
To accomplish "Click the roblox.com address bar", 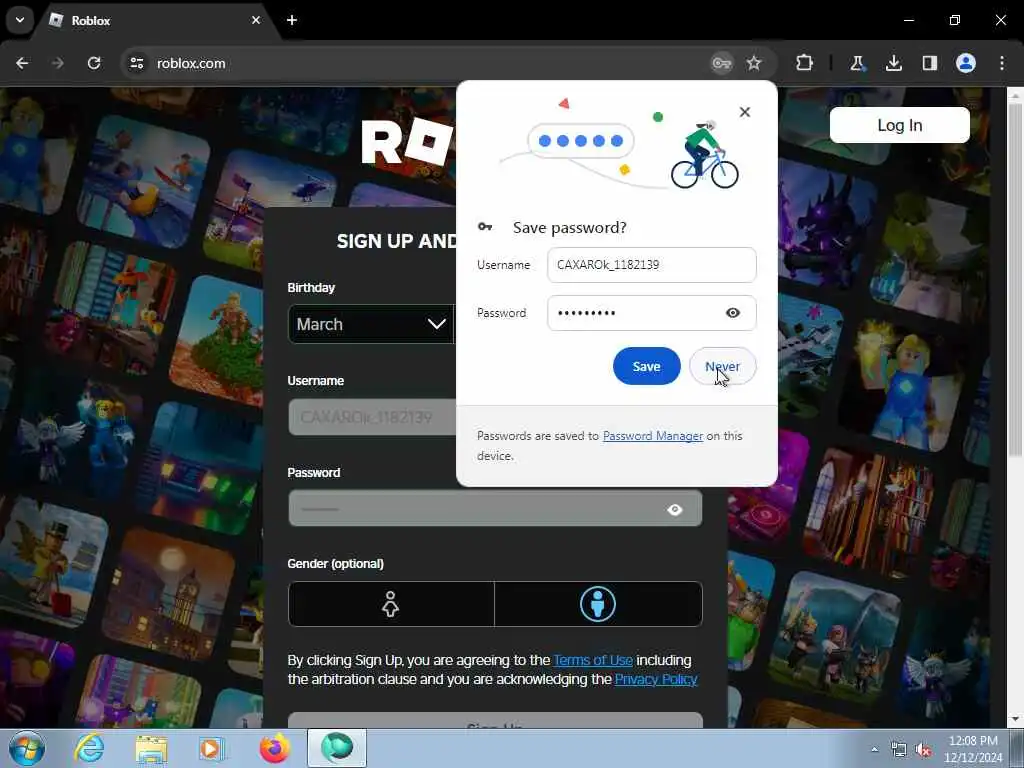I will 418,63.
